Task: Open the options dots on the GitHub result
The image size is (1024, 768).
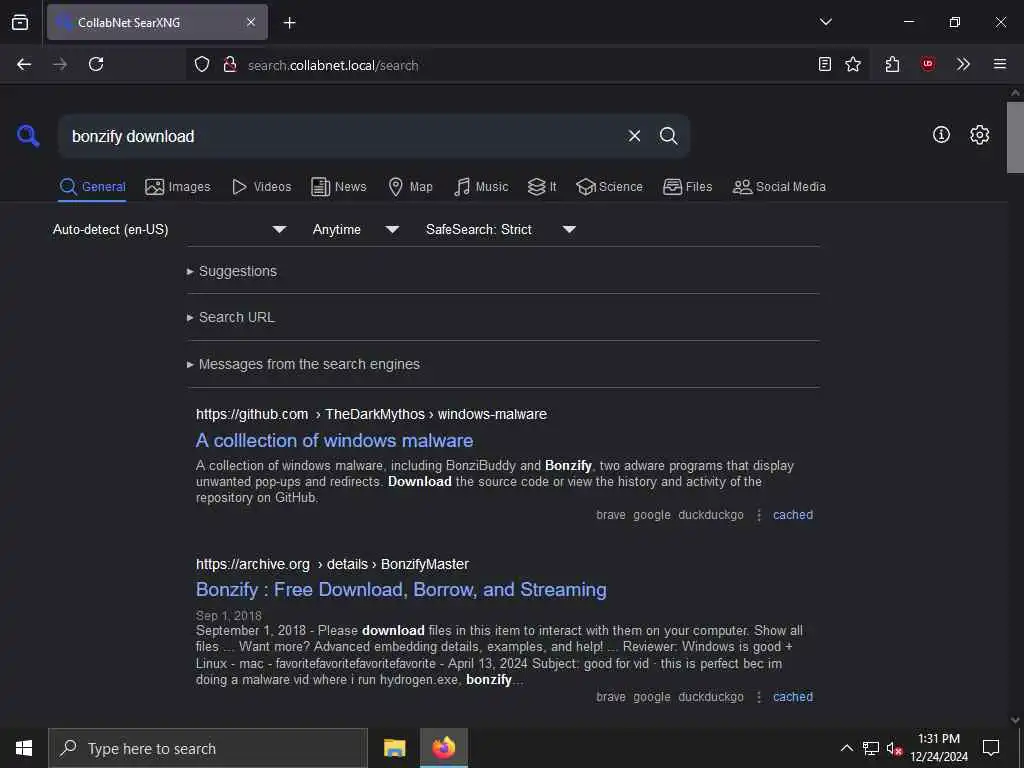Action: point(758,515)
